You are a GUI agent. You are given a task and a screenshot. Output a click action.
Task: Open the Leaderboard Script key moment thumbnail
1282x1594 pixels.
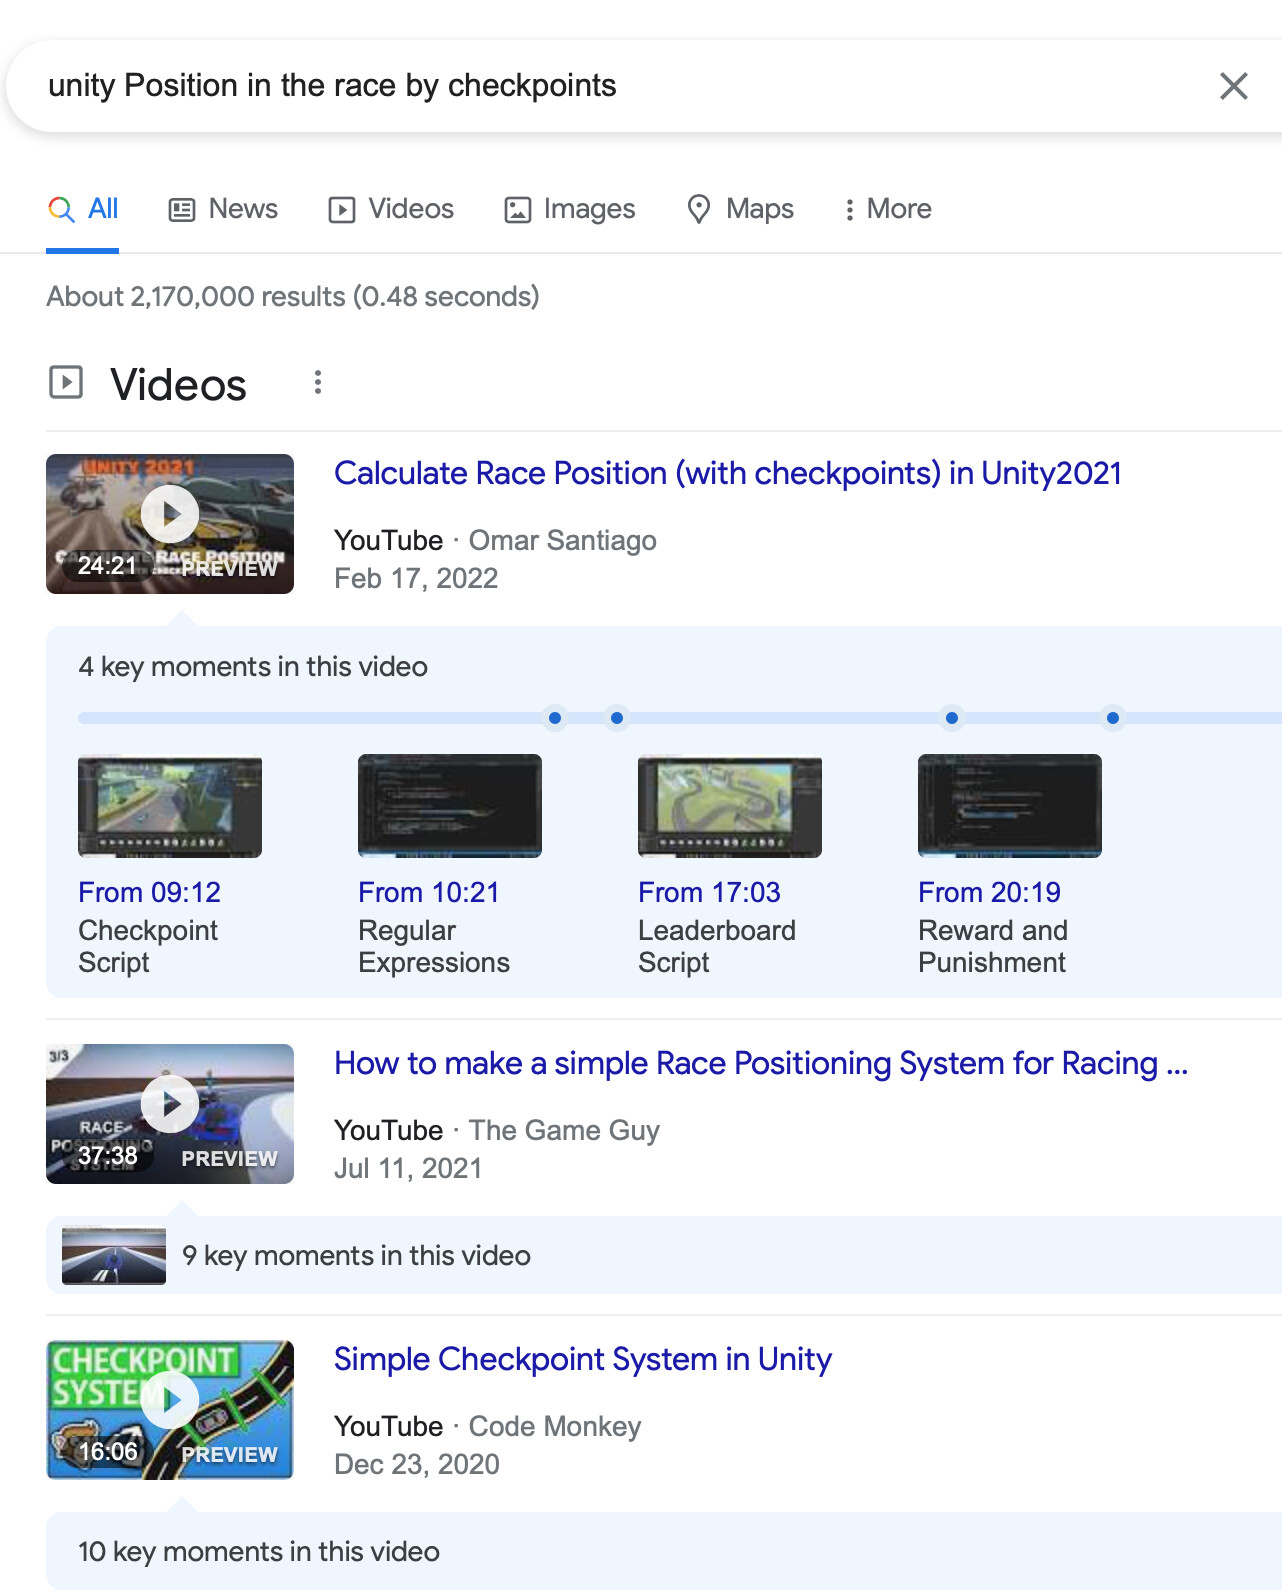[730, 806]
